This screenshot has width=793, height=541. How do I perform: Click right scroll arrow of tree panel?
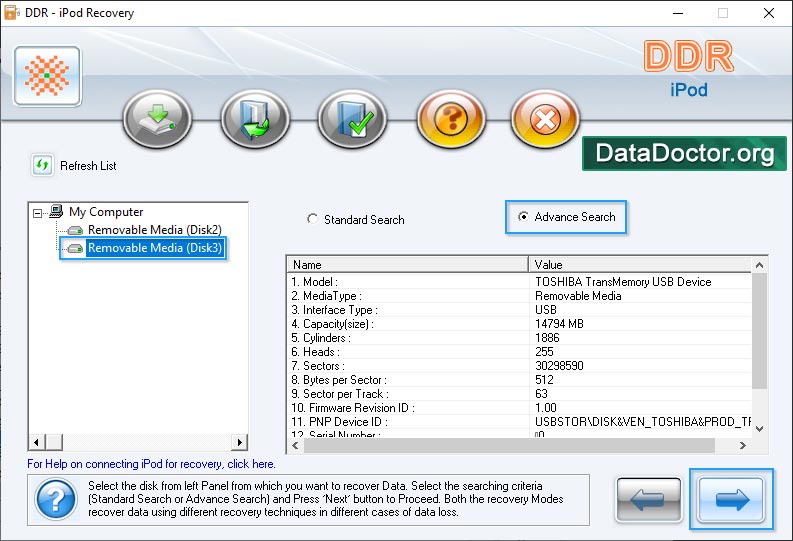coord(239,442)
